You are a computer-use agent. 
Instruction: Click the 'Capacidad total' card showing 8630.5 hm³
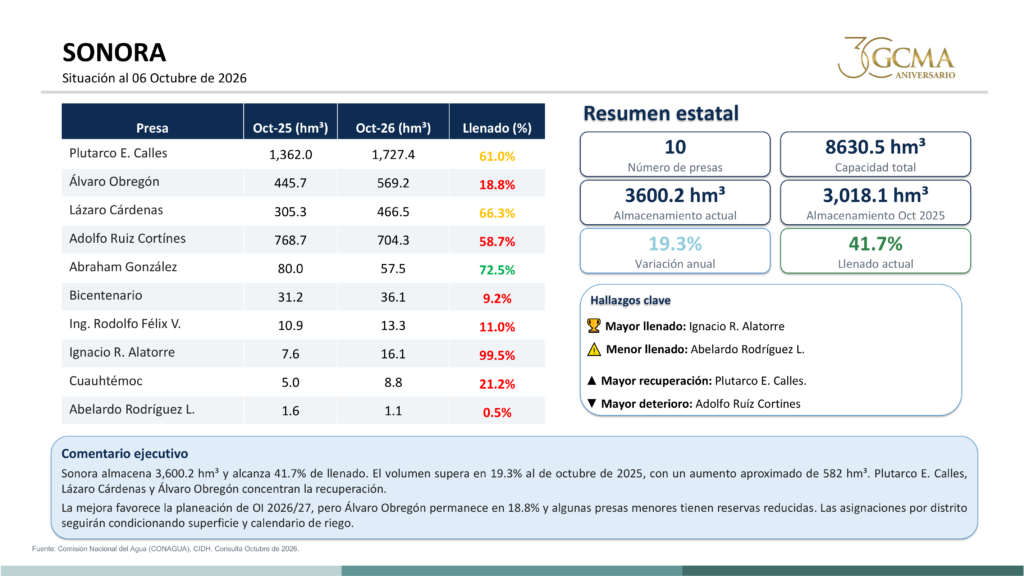[x=875, y=155]
